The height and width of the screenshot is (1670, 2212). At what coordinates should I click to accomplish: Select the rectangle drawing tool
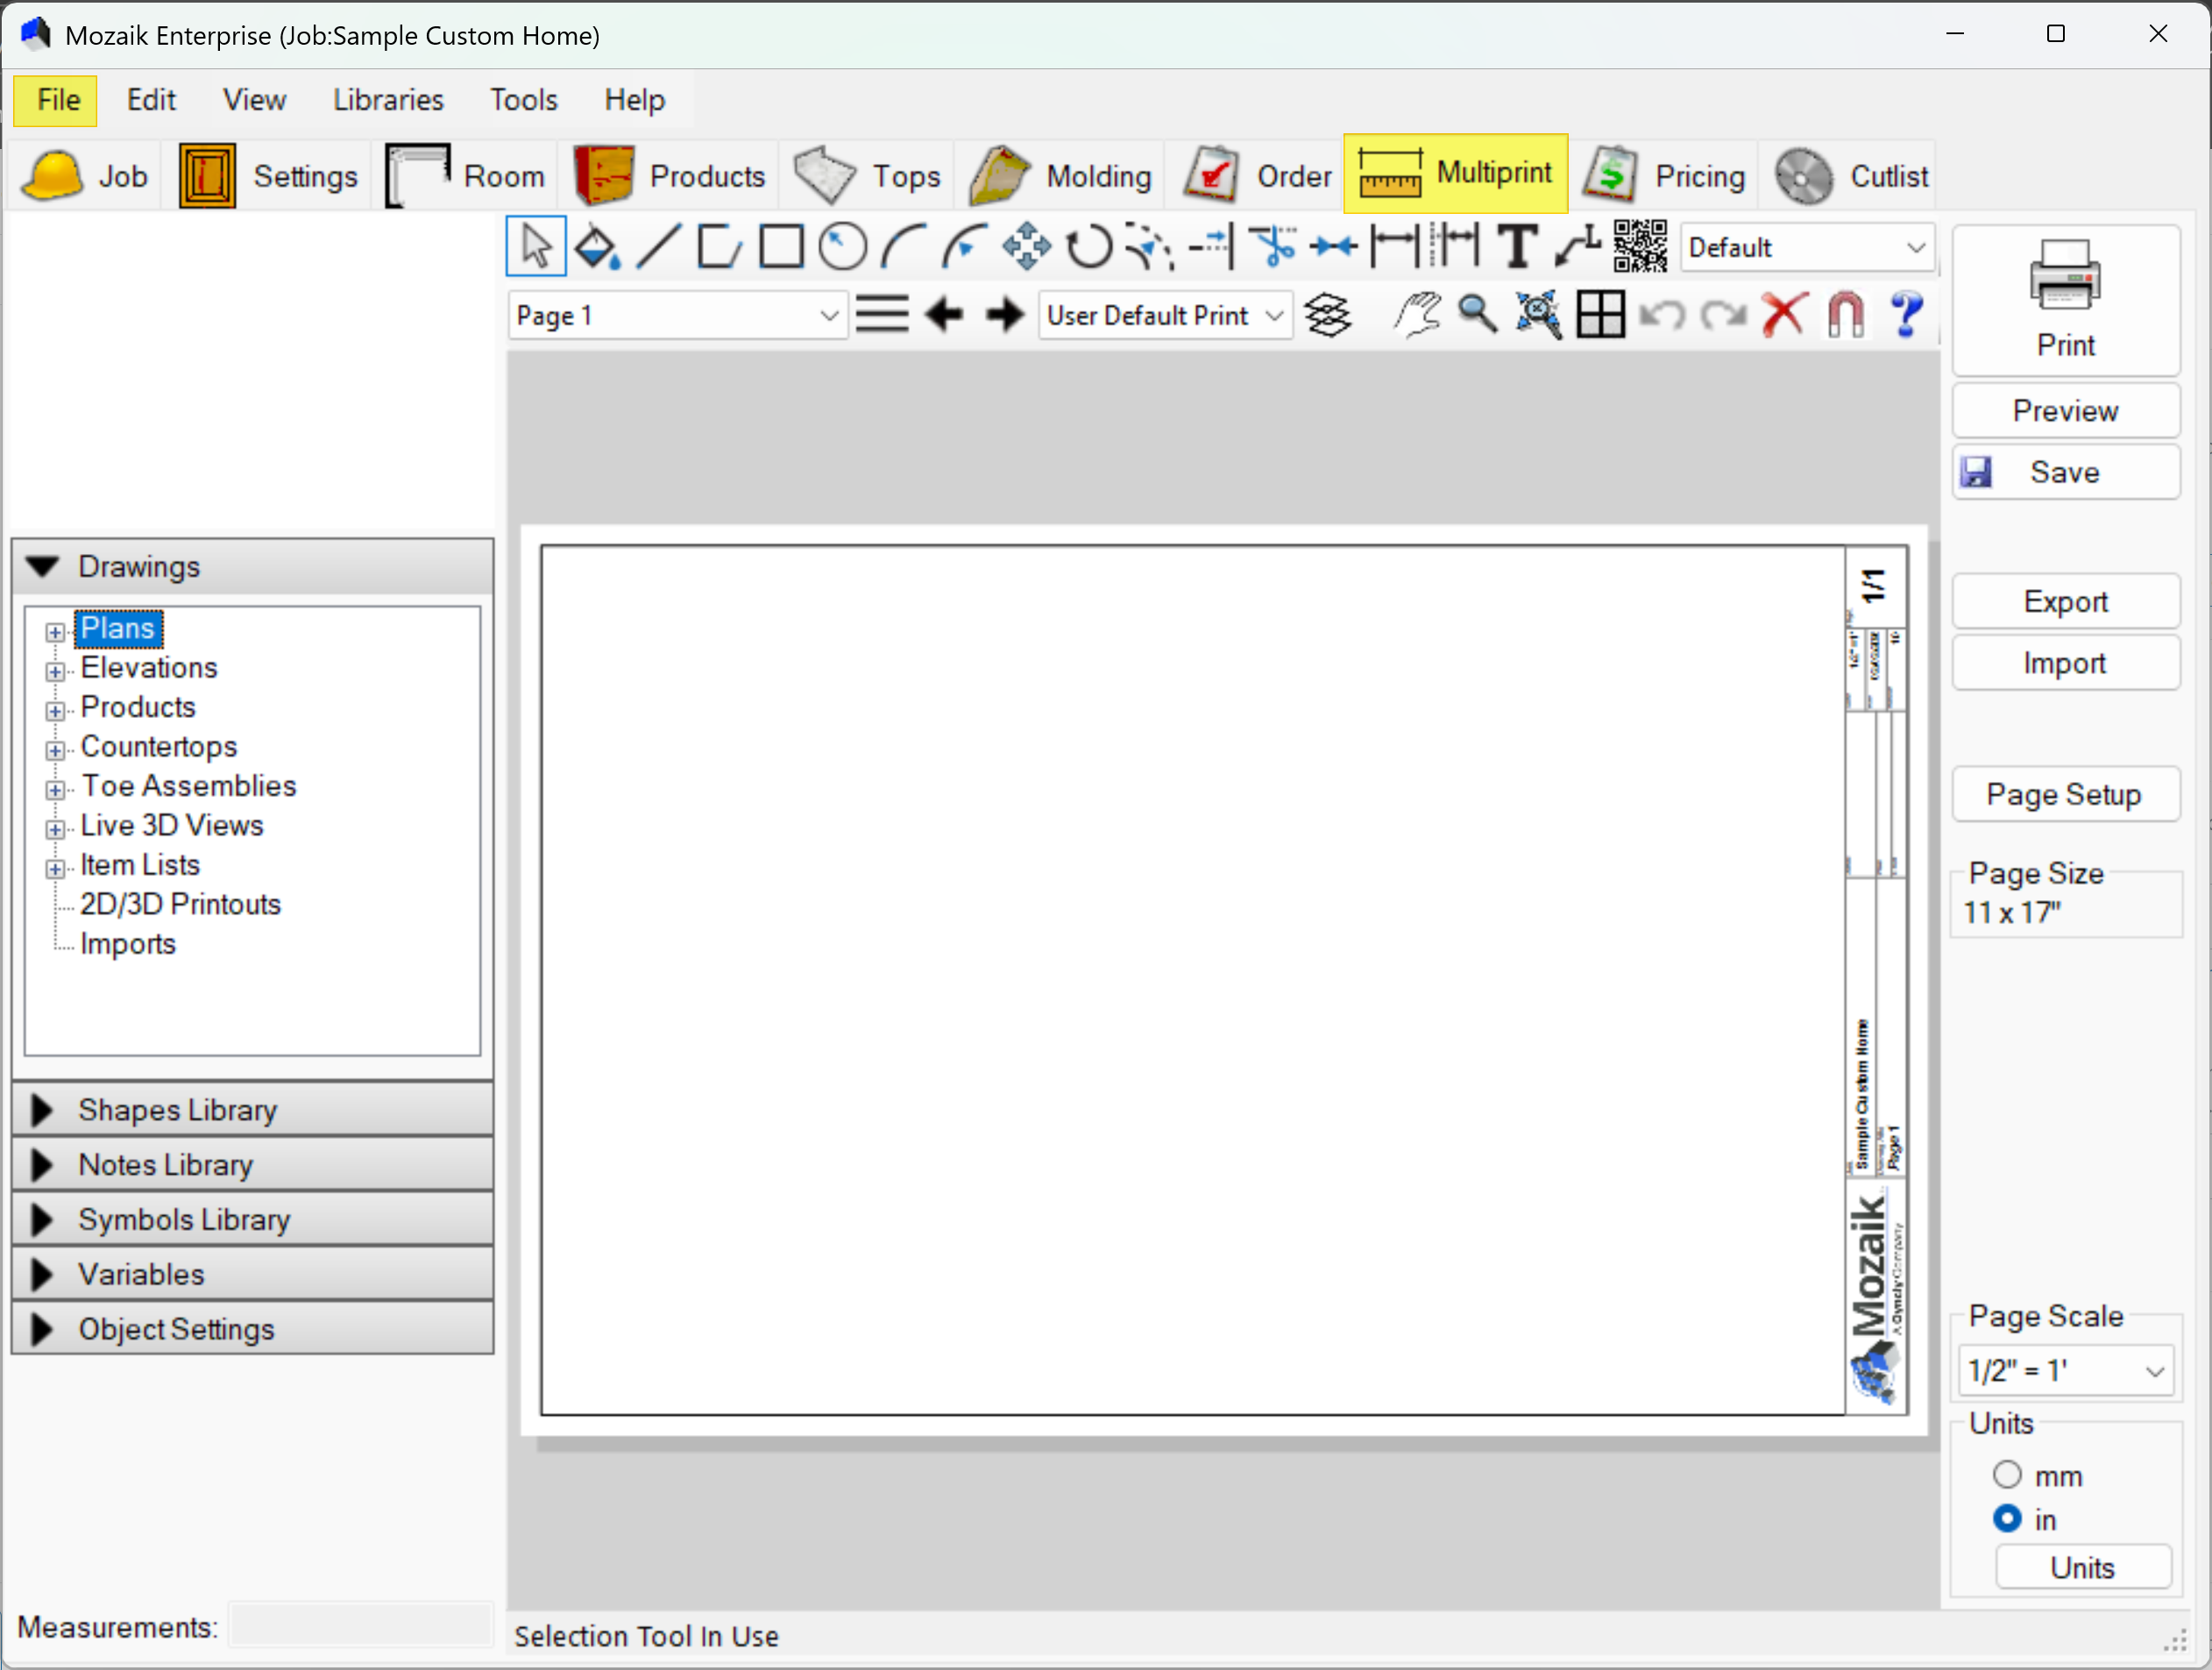coord(781,247)
